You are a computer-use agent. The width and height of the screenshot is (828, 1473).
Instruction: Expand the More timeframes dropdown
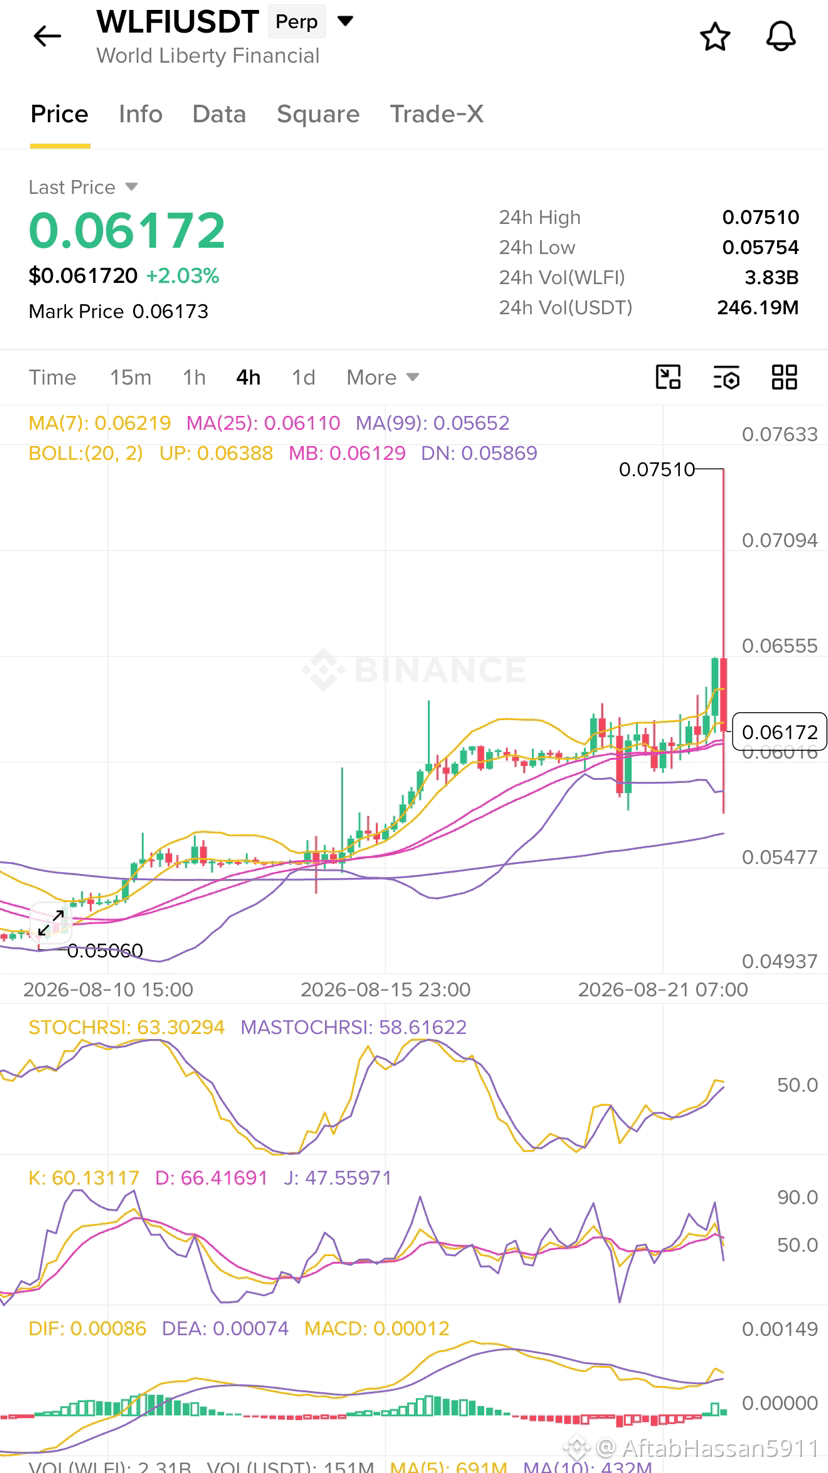[382, 377]
